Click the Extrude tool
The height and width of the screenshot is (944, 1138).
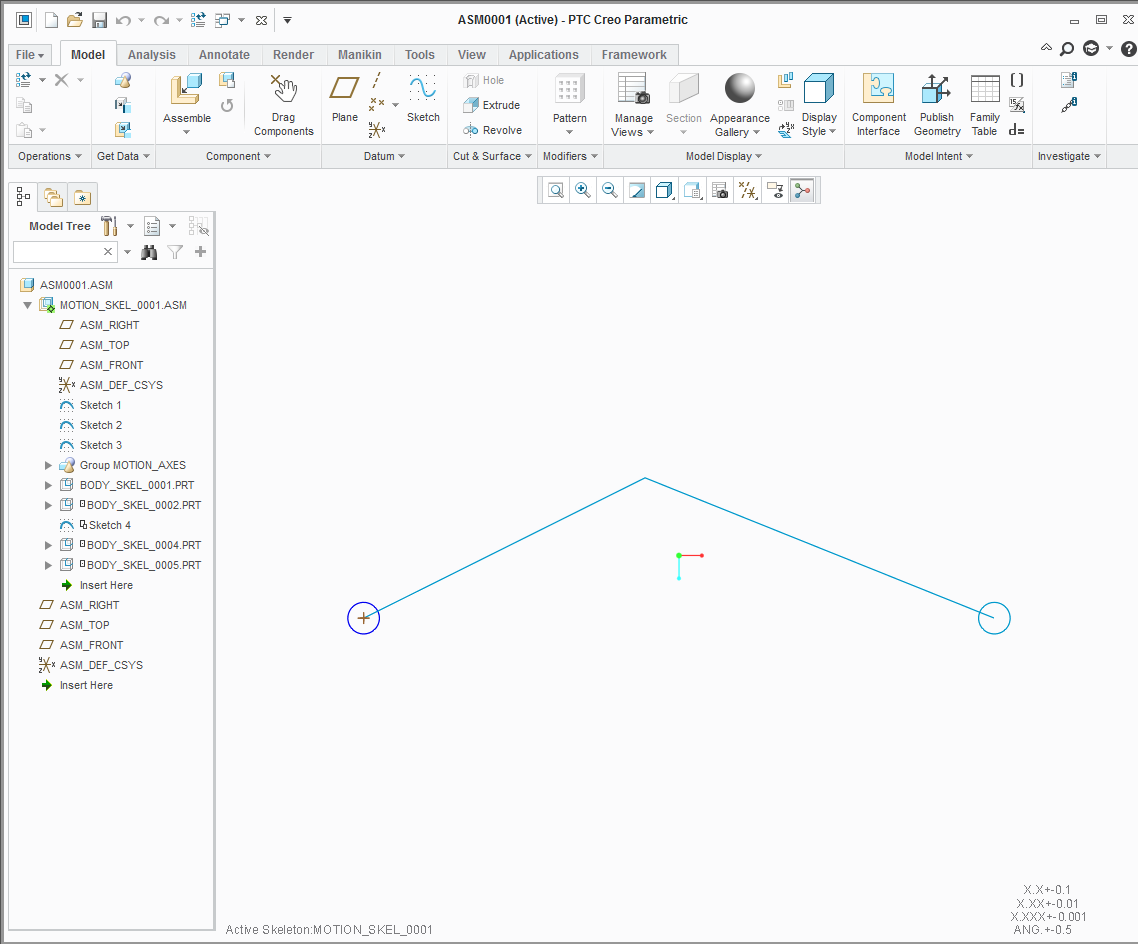click(x=492, y=105)
